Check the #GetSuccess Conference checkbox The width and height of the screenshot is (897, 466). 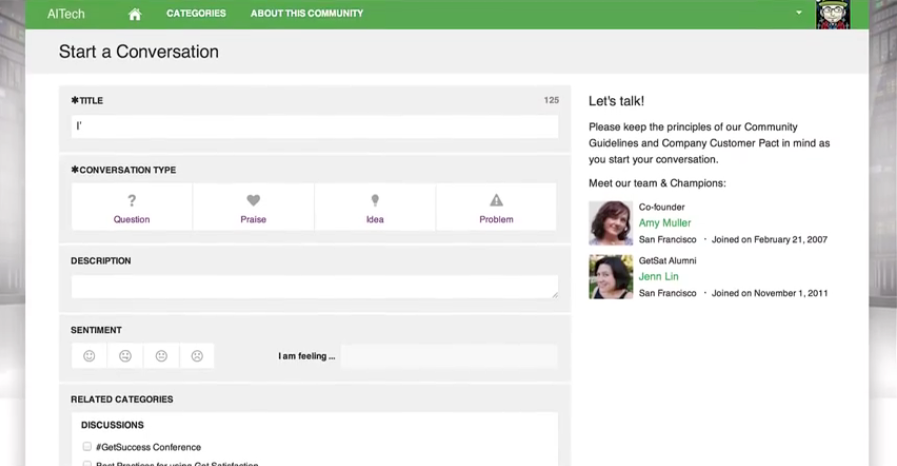coord(87,446)
